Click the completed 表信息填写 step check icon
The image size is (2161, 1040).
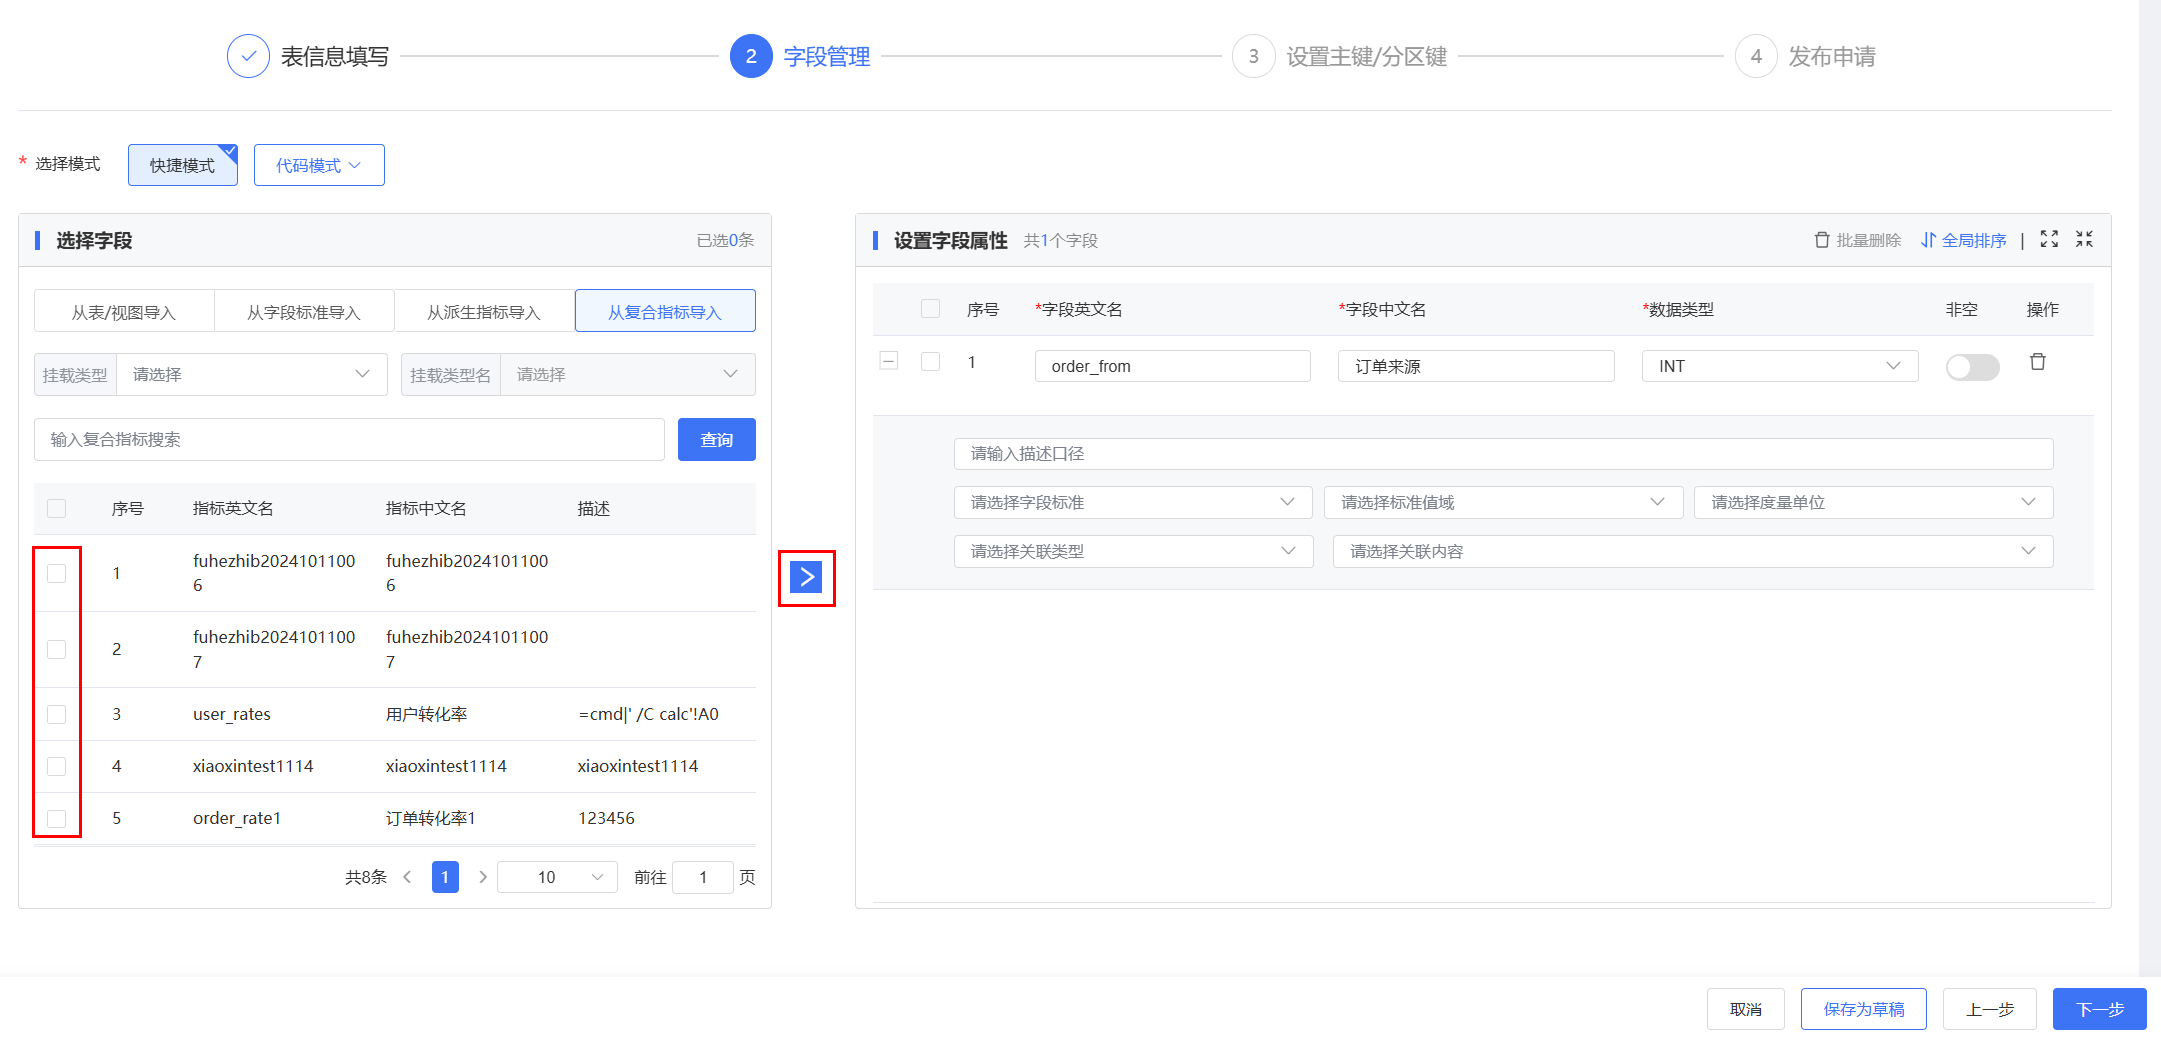point(248,56)
